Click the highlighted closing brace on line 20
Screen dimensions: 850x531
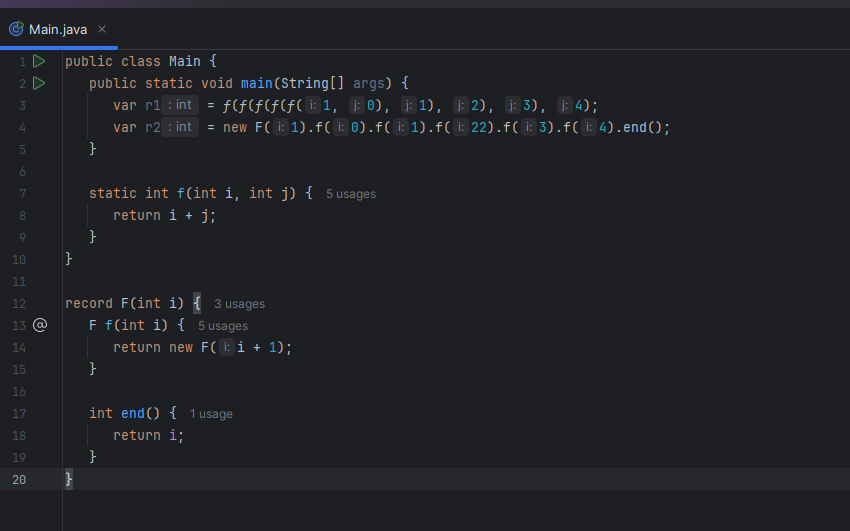click(69, 480)
